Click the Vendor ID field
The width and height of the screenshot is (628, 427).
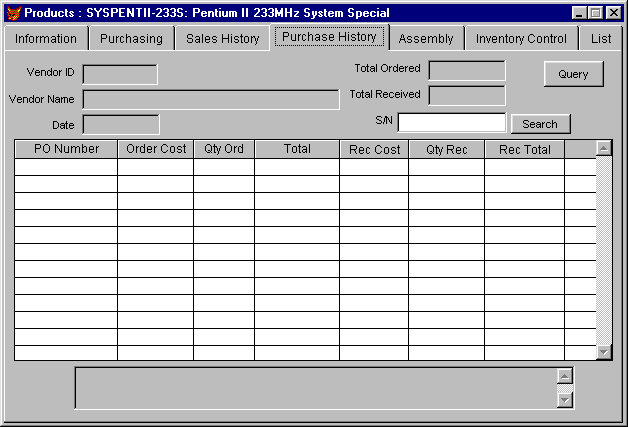click(120, 74)
